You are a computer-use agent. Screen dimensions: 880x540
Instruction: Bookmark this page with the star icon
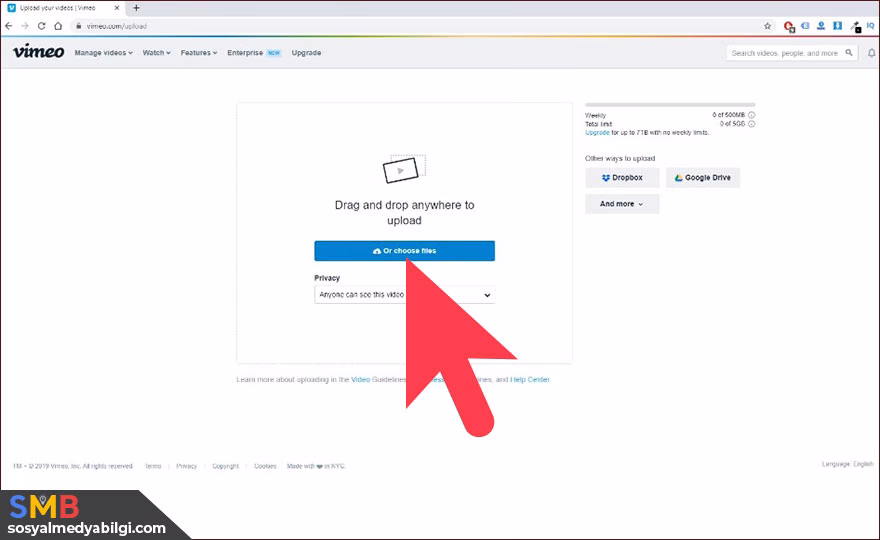tap(768, 26)
